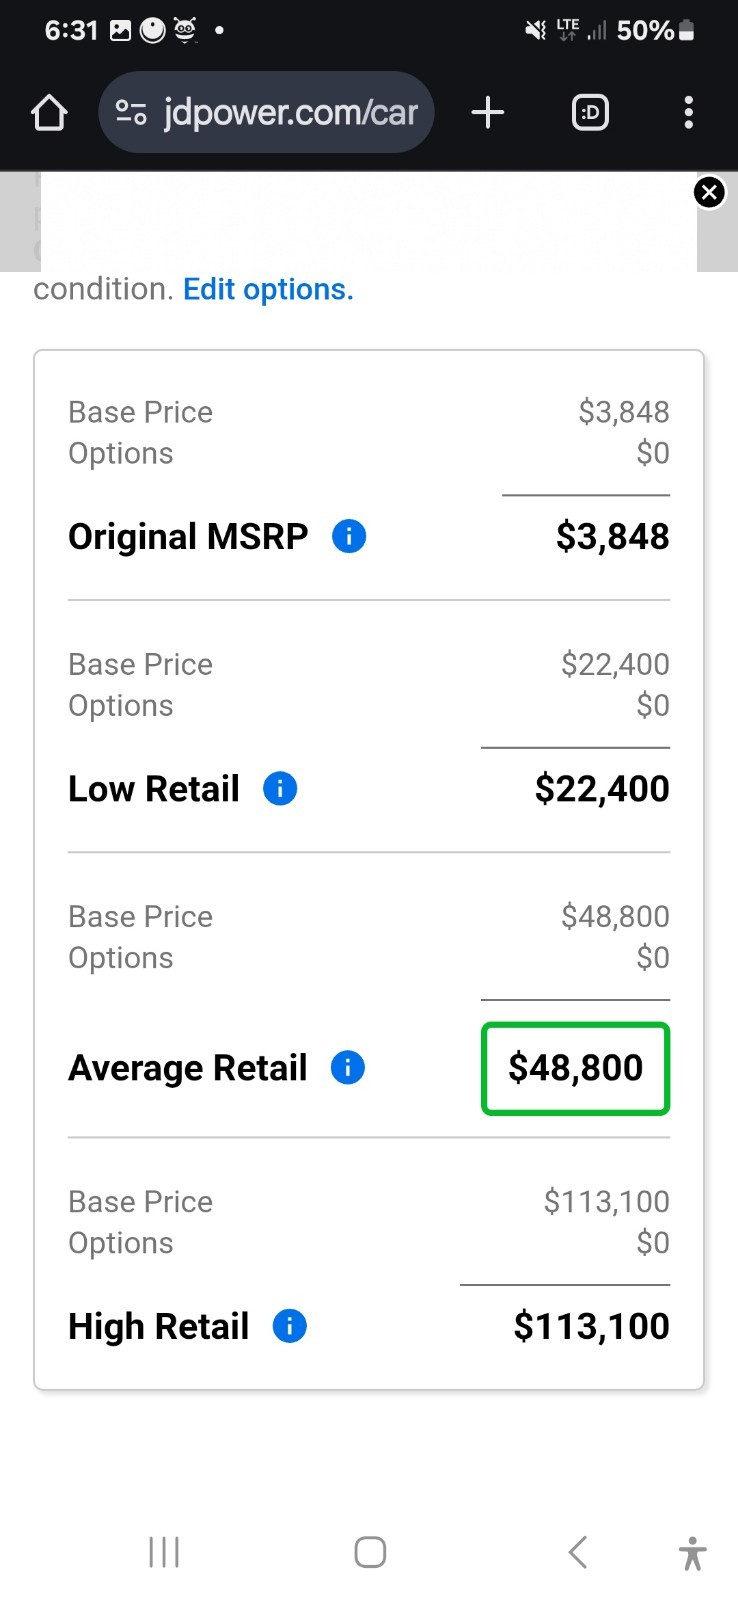Close the ad banner overlay
The height and width of the screenshot is (1600, 738).
click(x=709, y=192)
